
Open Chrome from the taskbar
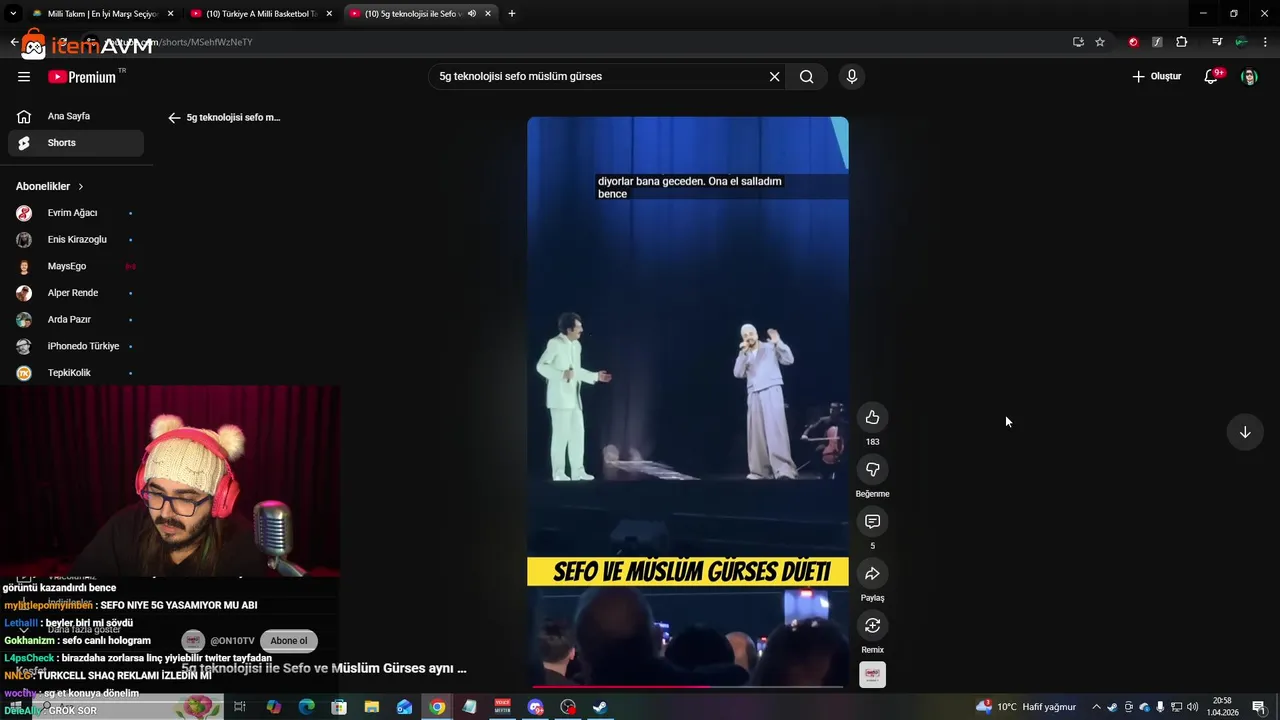(437, 707)
